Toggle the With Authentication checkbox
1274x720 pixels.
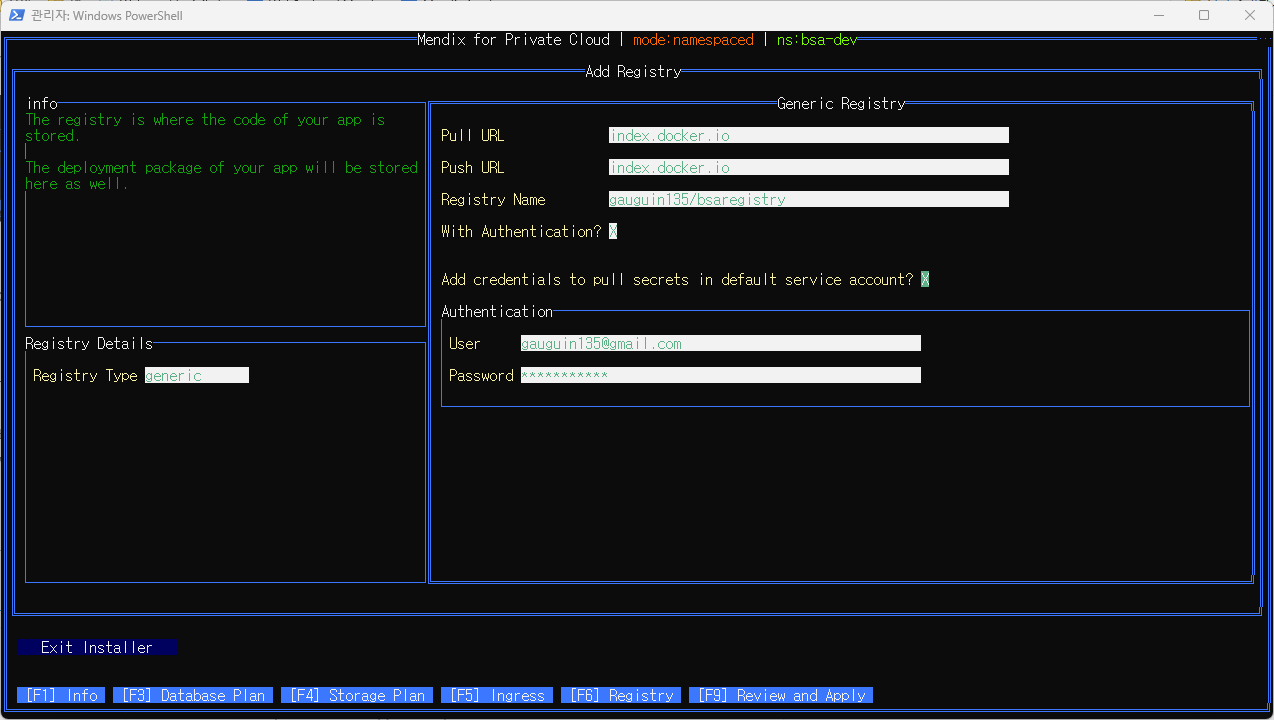pyautogui.click(x=613, y=231)
